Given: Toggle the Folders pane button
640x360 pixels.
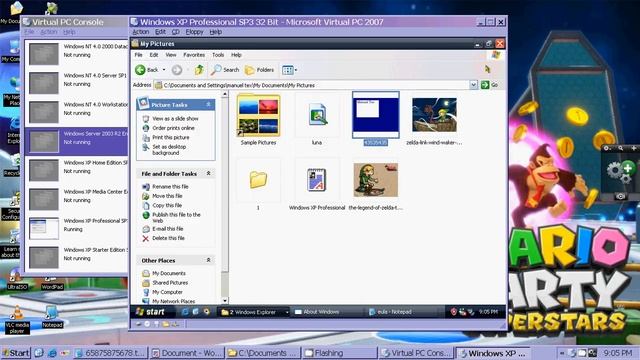Looking at the screenshot, I should [x=259, y=70].
